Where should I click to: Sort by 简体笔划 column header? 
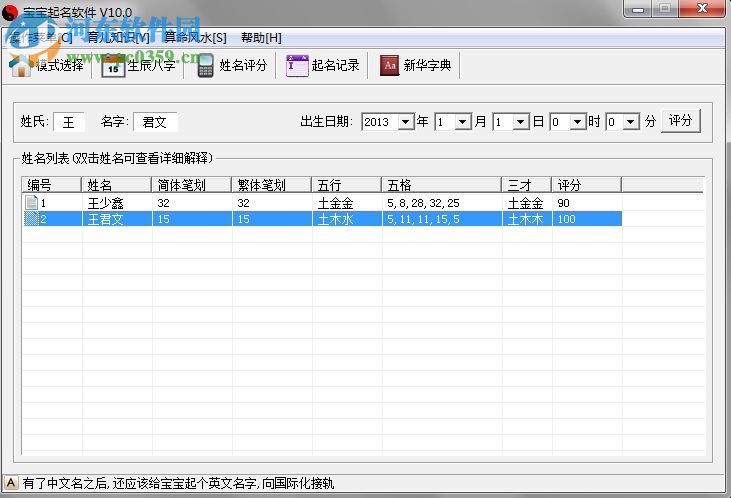coord(192,185)
